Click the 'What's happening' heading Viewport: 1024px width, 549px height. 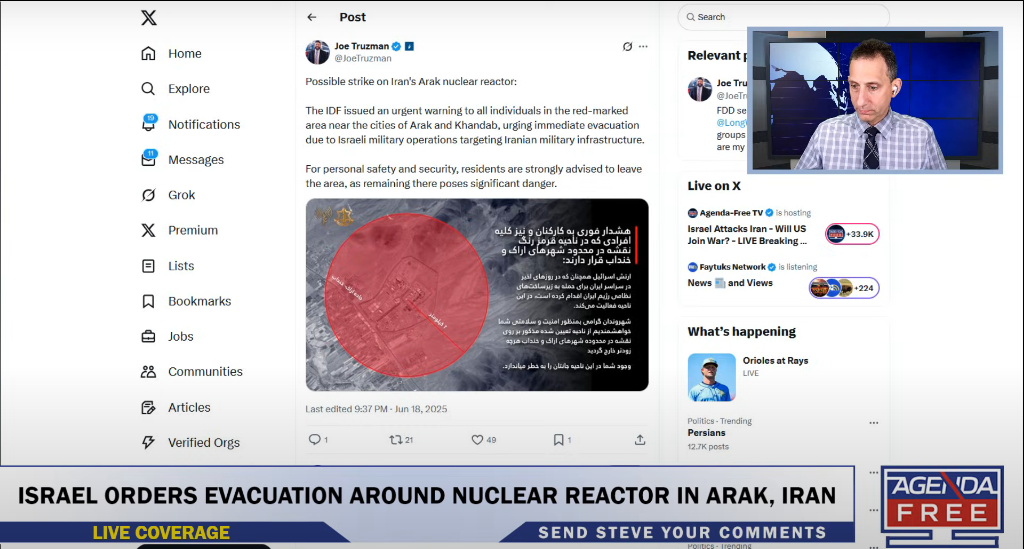tap(742, 332)
